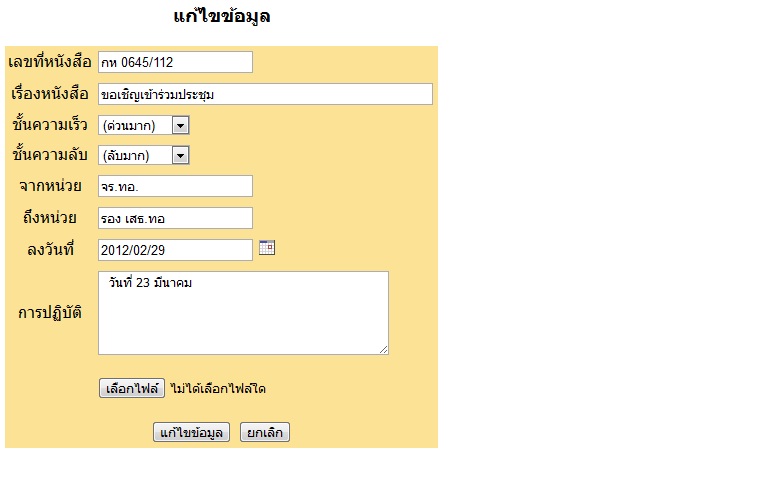Click the ลงวันที่ label text

[x=50, y=250]
